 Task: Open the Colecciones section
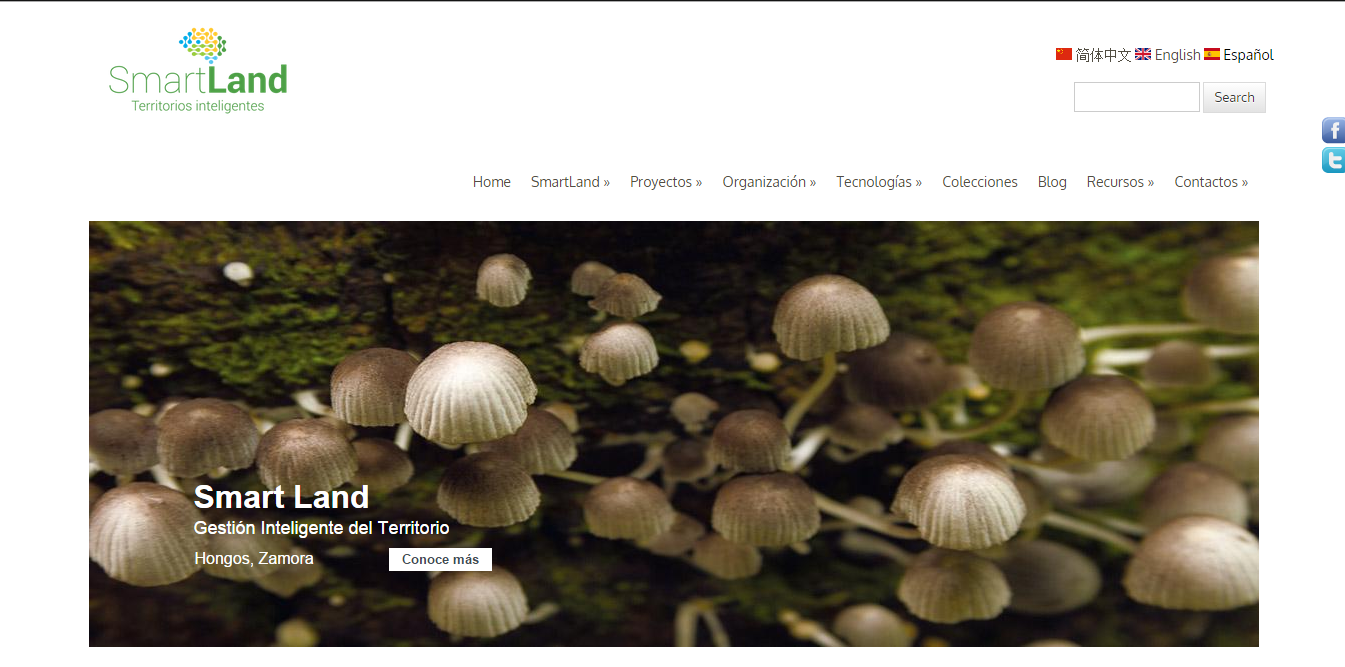point(980,181)
